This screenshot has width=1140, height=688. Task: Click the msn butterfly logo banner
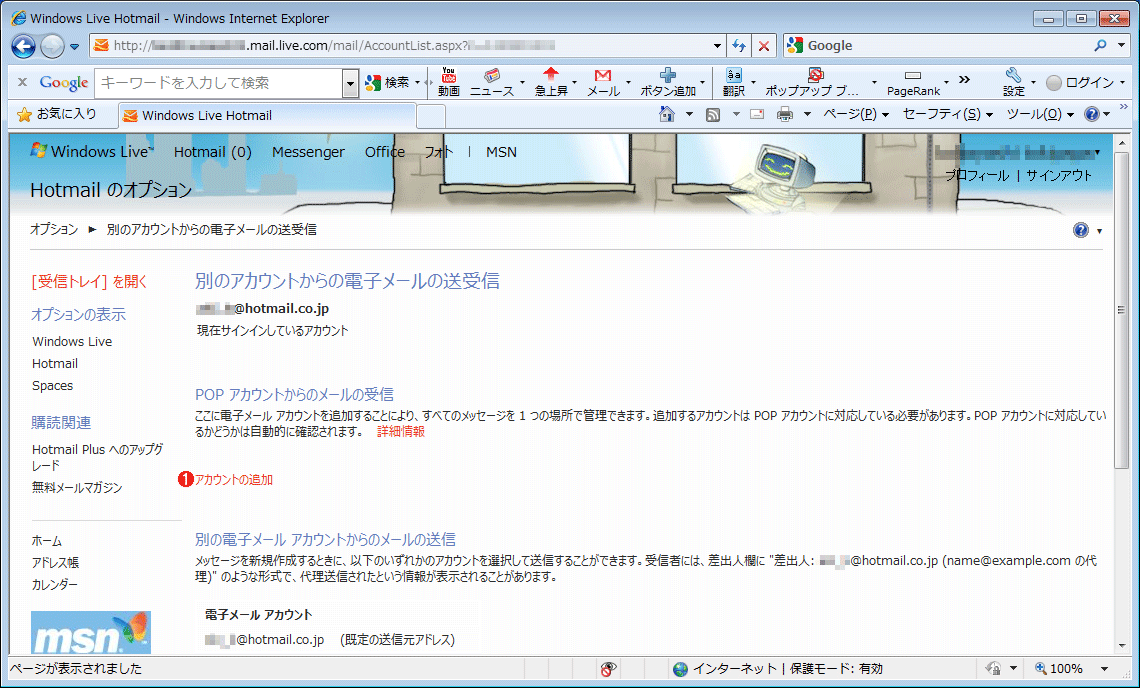(91, 633)
